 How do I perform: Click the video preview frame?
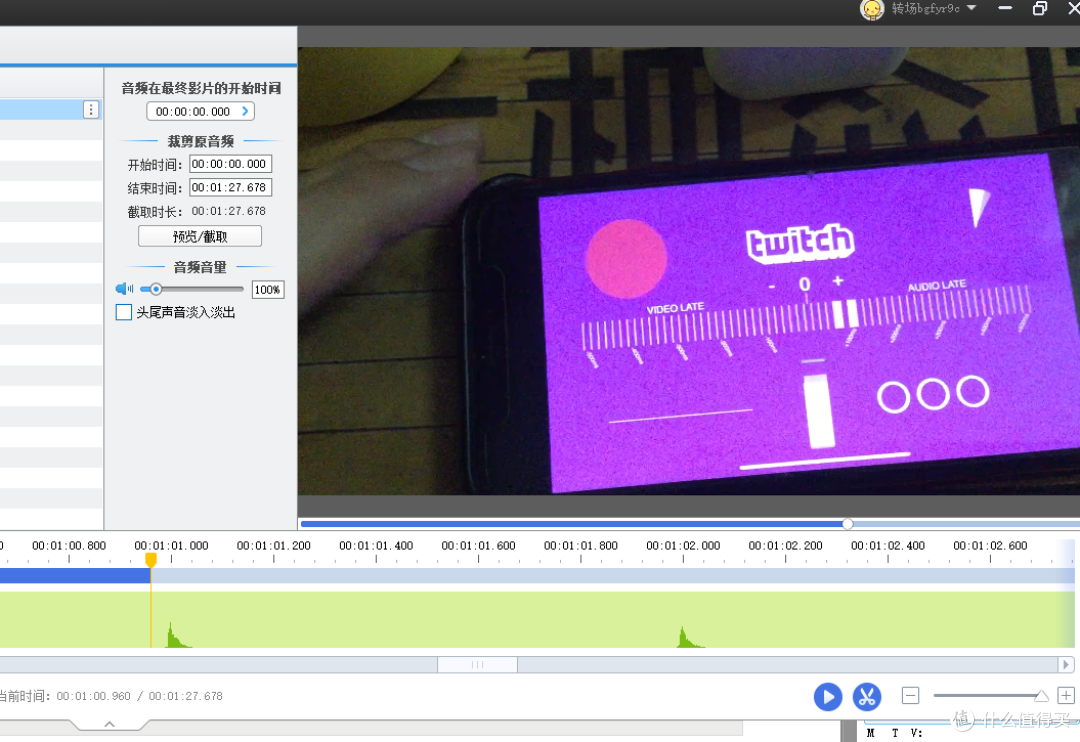[689, 271]
